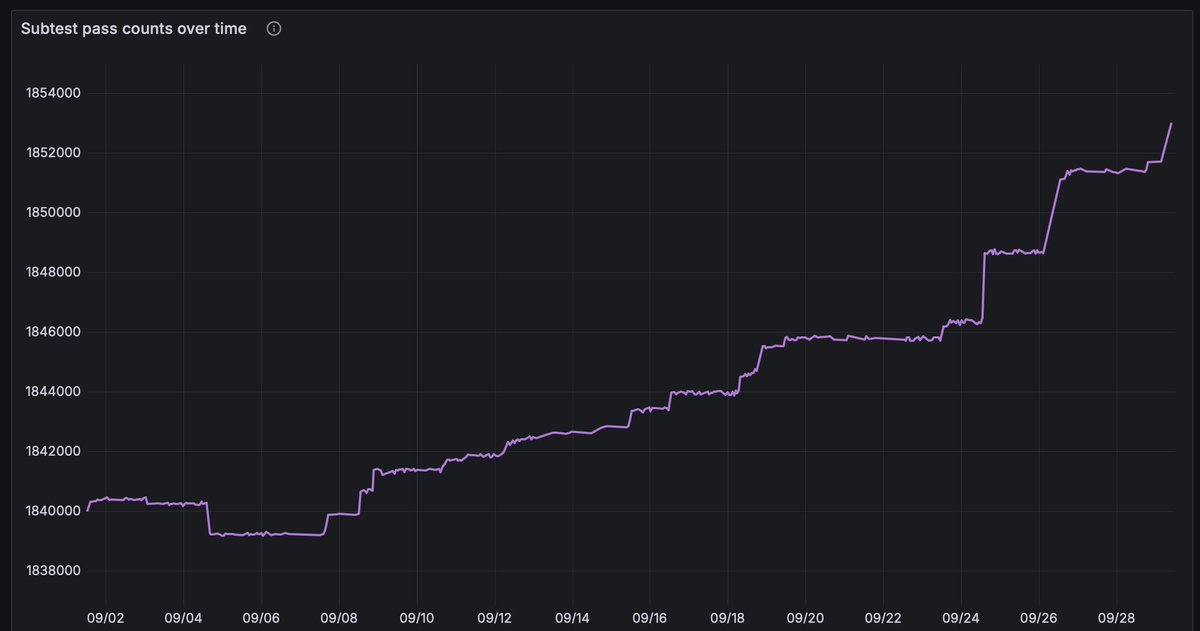Click the 09/04 date label
This screenshot has height=631, width=1200.
pos(183,618)
